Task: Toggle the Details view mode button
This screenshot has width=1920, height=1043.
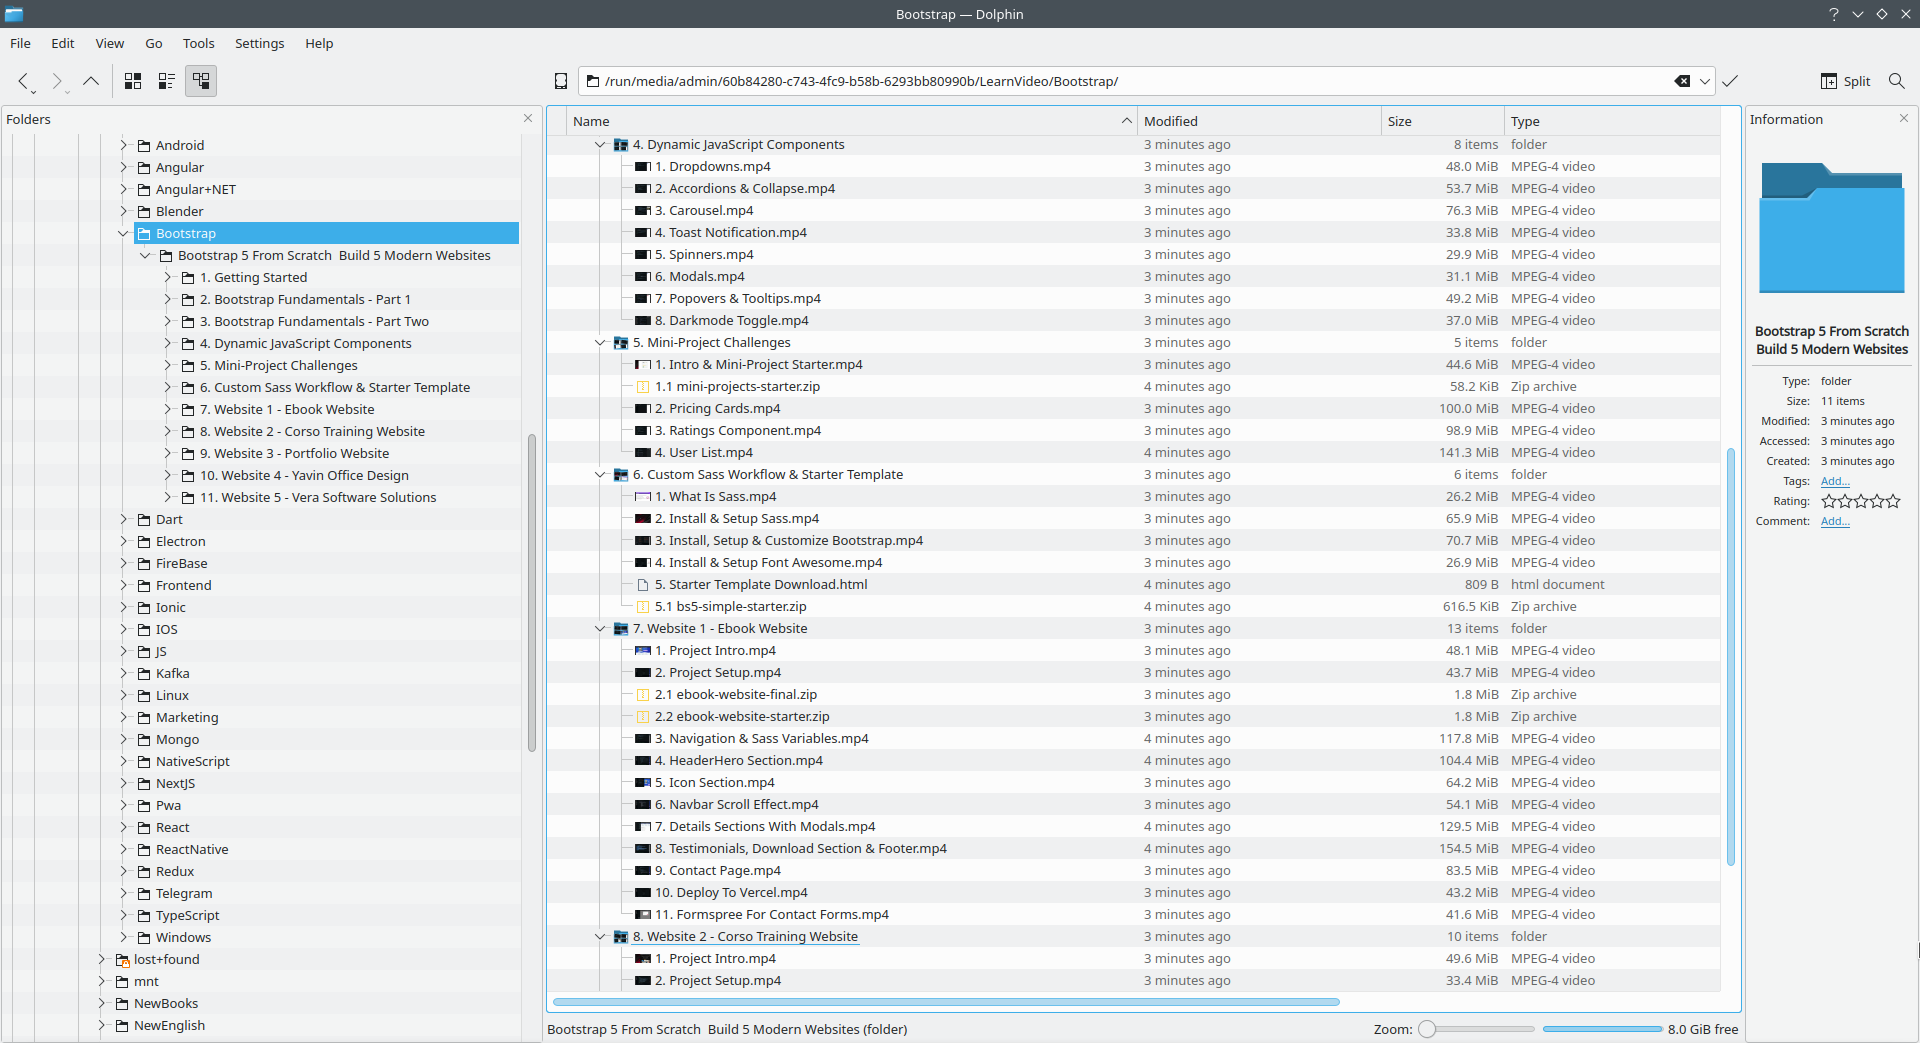Action: (201, 81)
